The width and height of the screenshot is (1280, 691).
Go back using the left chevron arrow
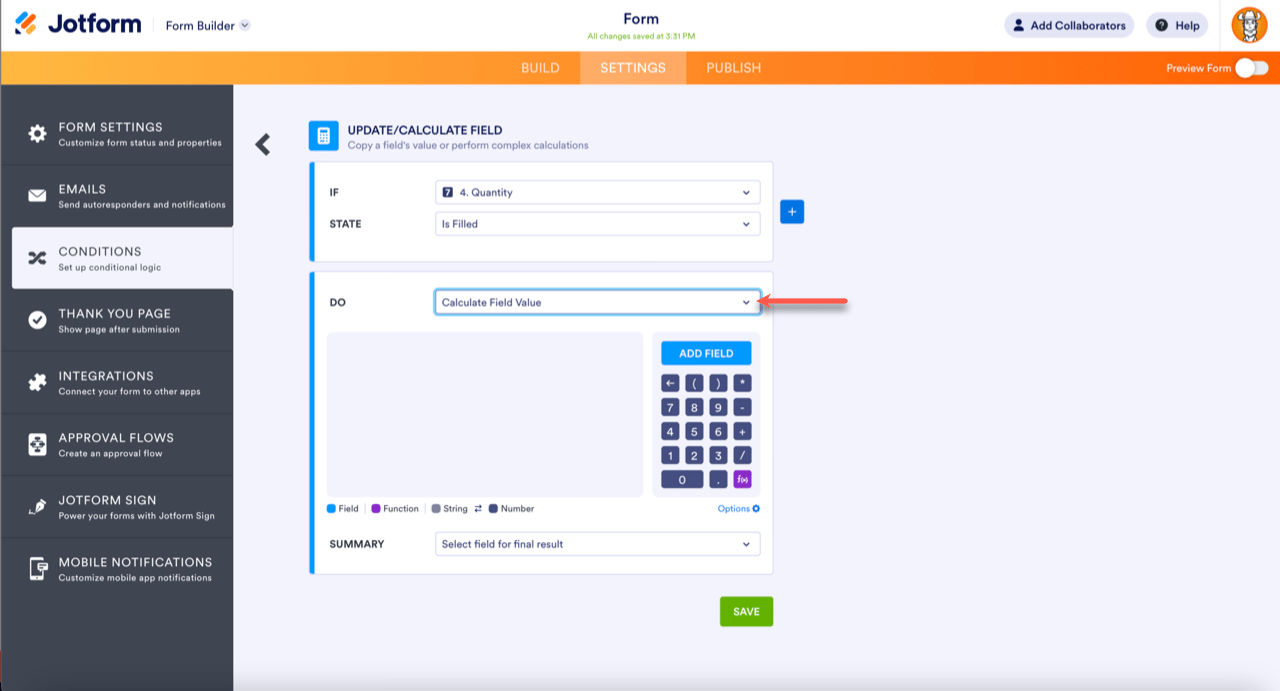(x=263, y=145)
